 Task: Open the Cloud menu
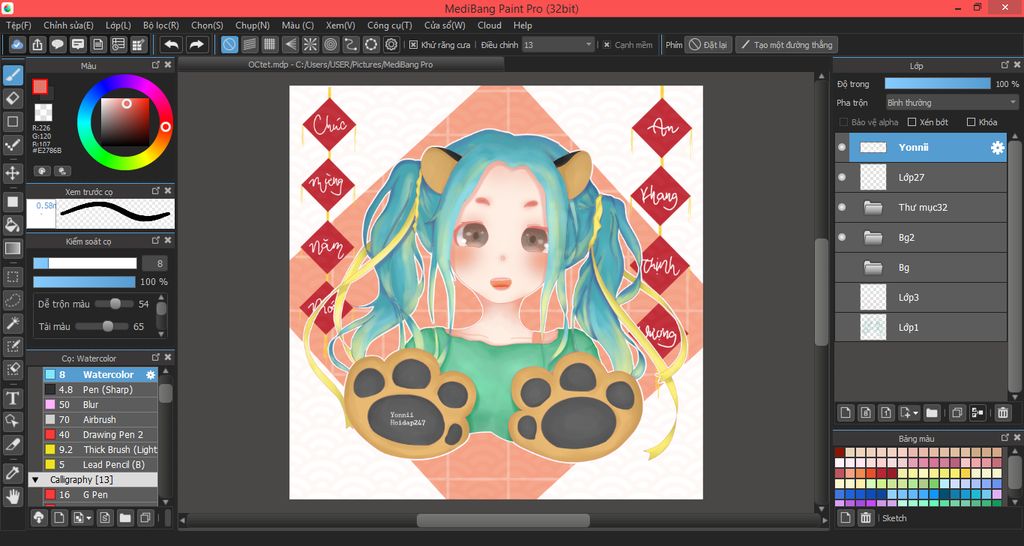coord(489,25)
